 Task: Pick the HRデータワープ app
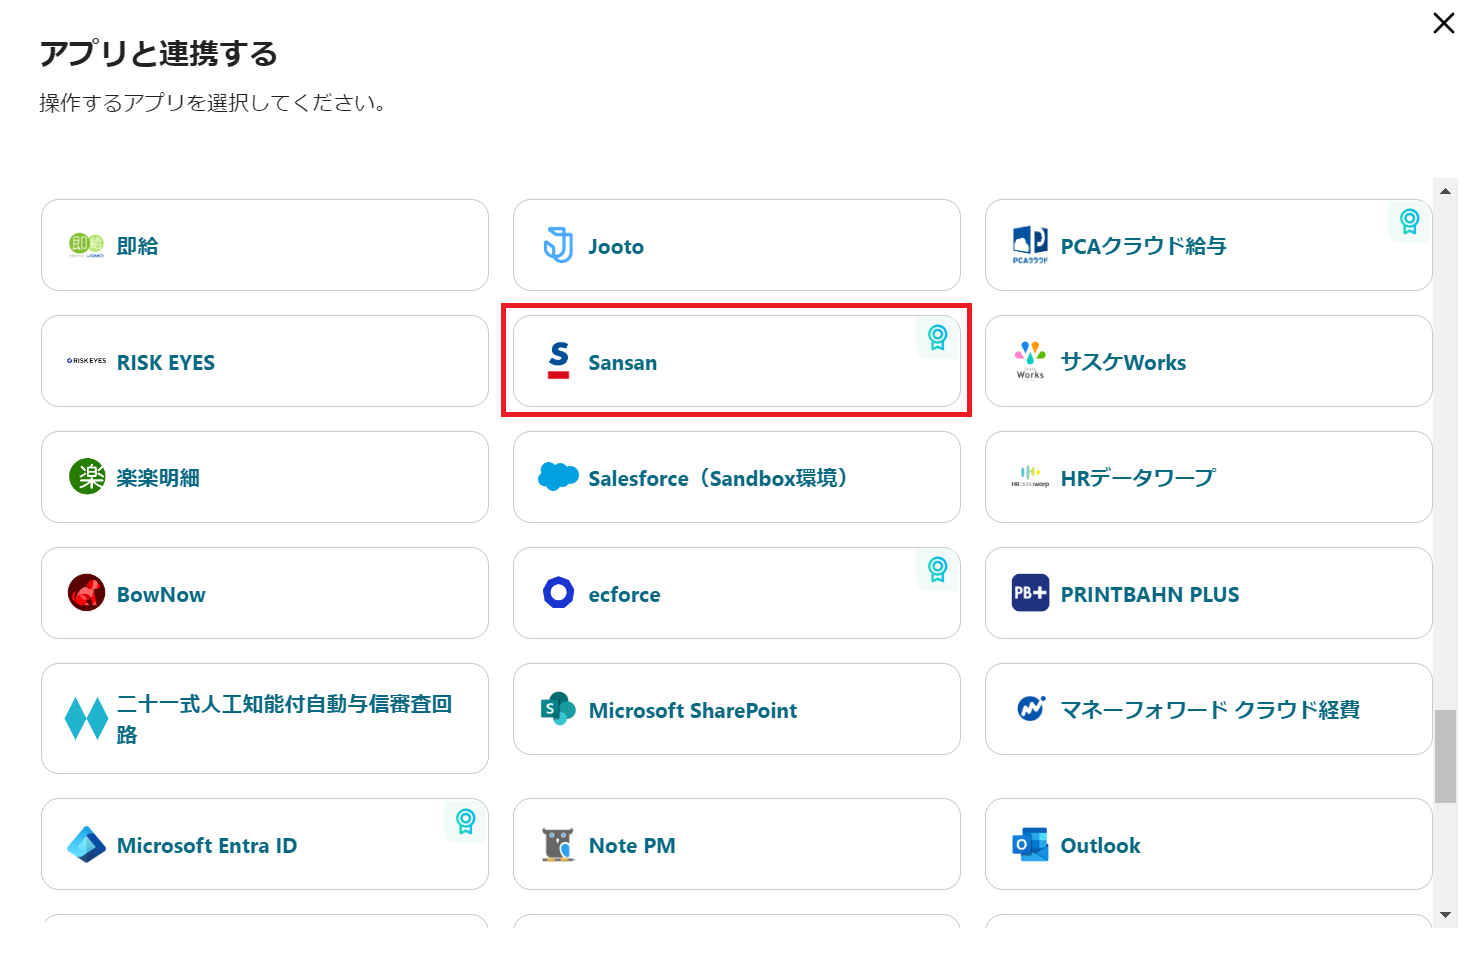(1208, 477)
